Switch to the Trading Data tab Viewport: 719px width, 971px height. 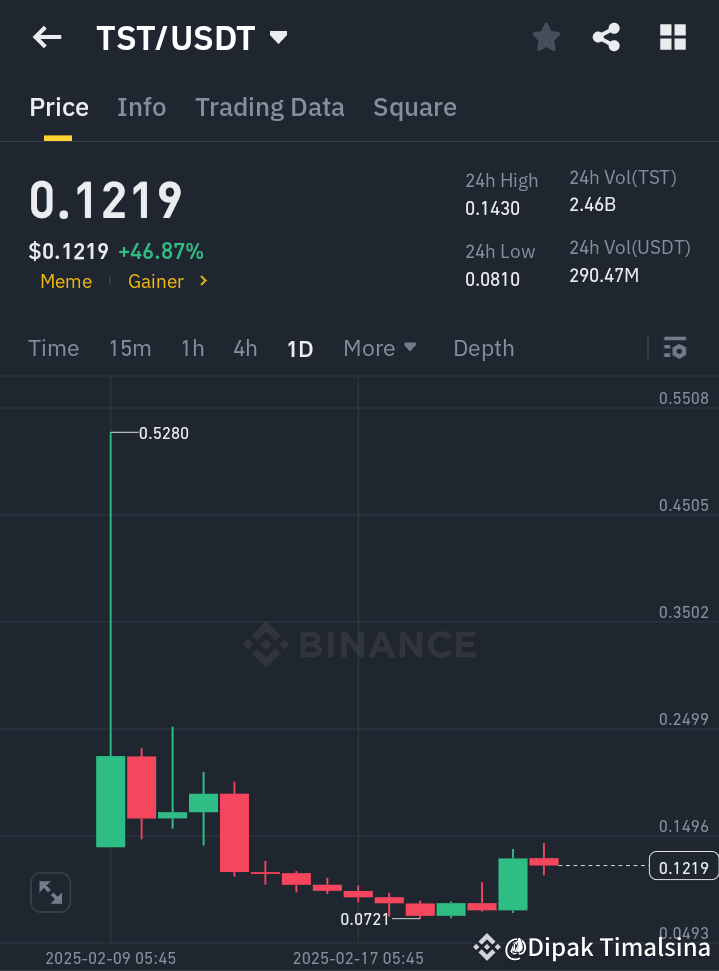269,107
